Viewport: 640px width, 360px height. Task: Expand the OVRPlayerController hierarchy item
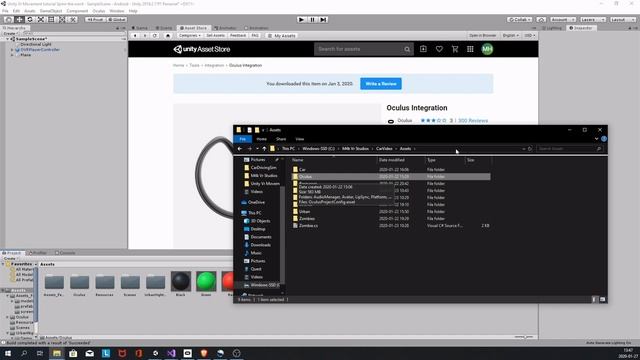tap(12, 50)
